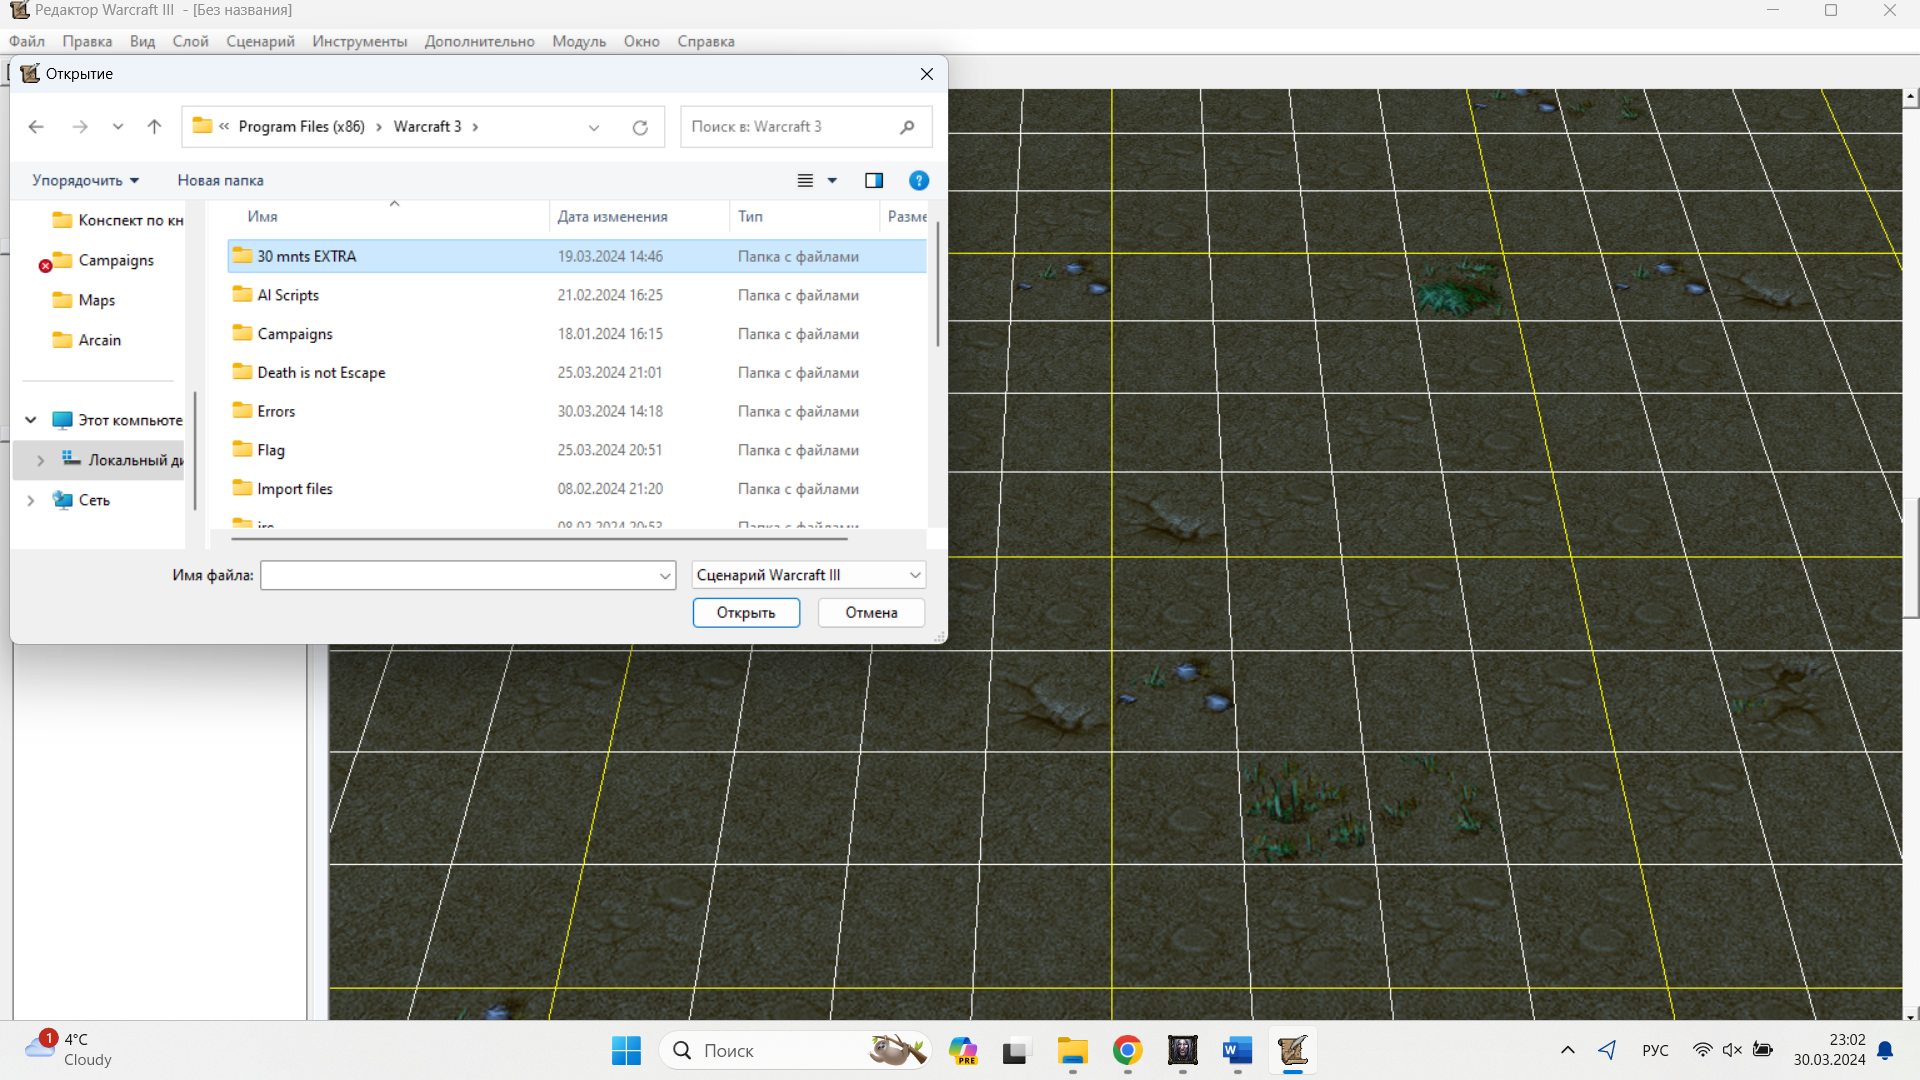Toggle the preview pane
The width and height of the screenshot is (1920, 1080).
coord(874,180)
